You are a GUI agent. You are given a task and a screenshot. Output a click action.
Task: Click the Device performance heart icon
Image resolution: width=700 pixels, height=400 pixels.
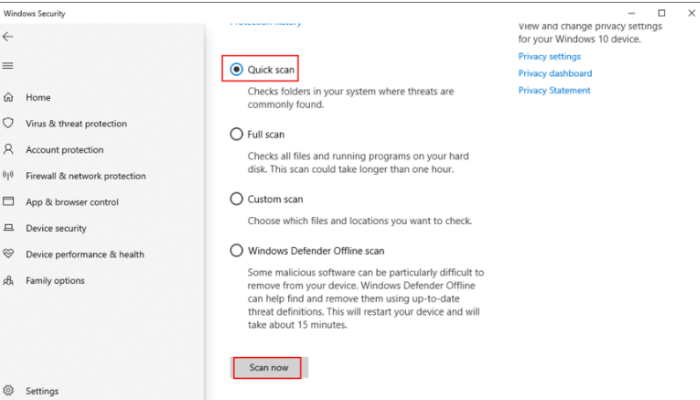(8, 254)
